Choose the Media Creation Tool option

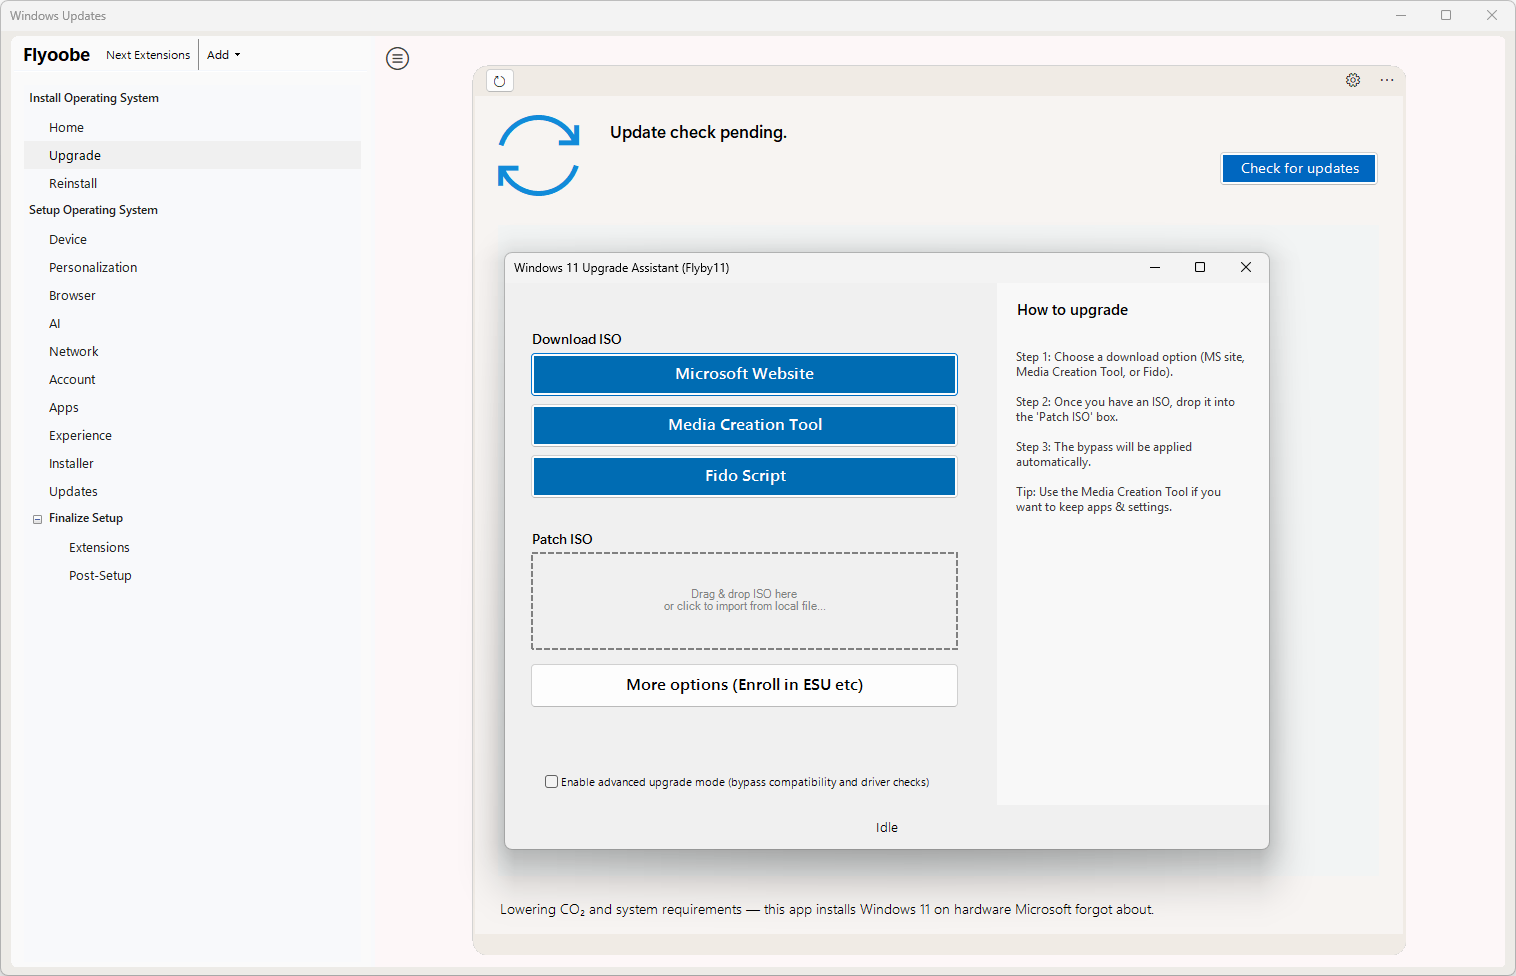[744, 425]
